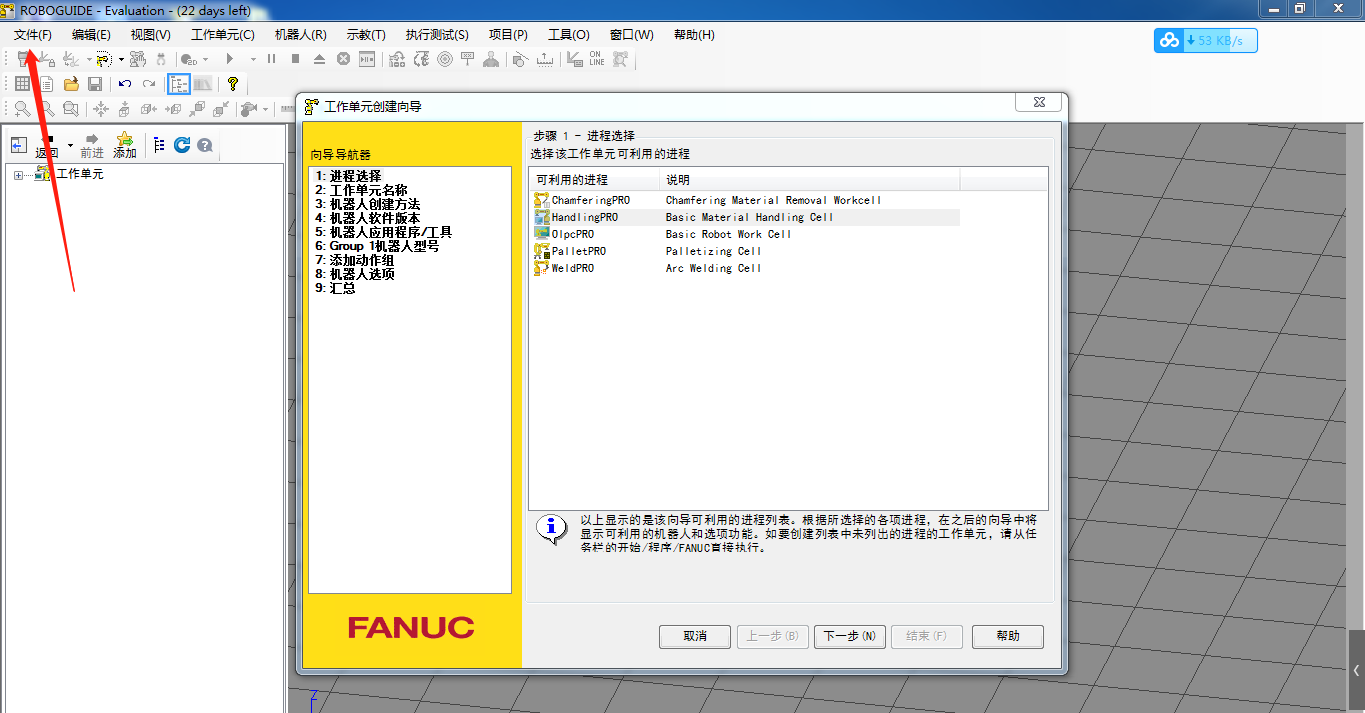Click the 添加 star add button
1365x713 pixels.
(125, 146)
